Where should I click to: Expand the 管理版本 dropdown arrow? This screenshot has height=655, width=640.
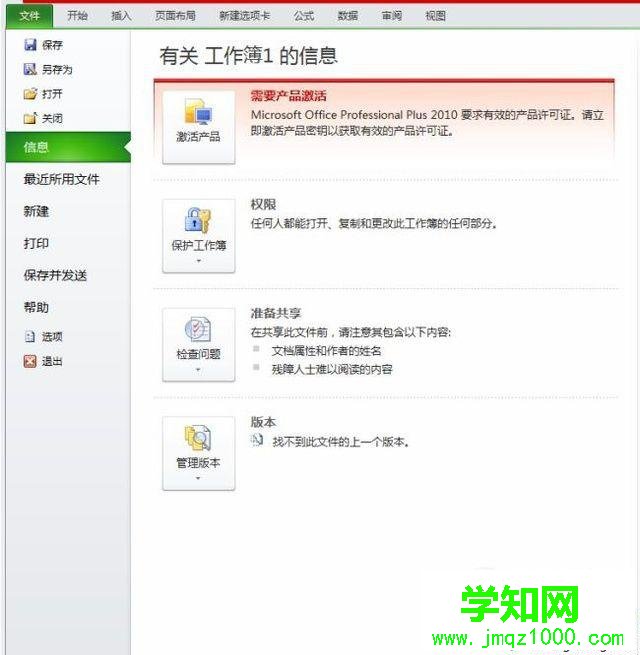(x=198, y=478)
